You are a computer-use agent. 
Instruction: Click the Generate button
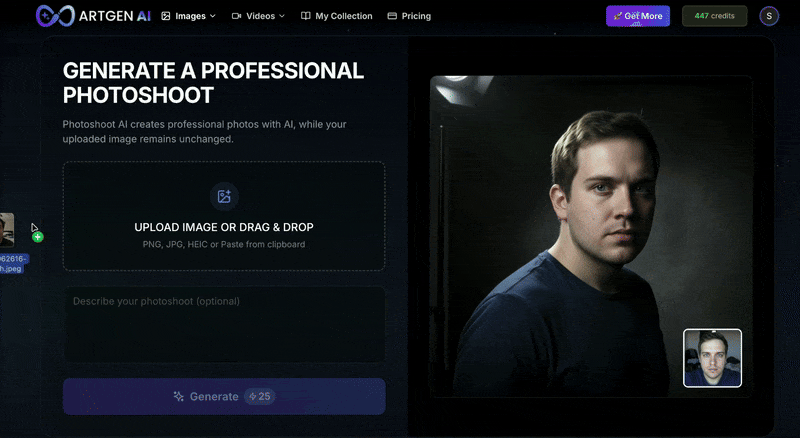(x=224, y=396)
